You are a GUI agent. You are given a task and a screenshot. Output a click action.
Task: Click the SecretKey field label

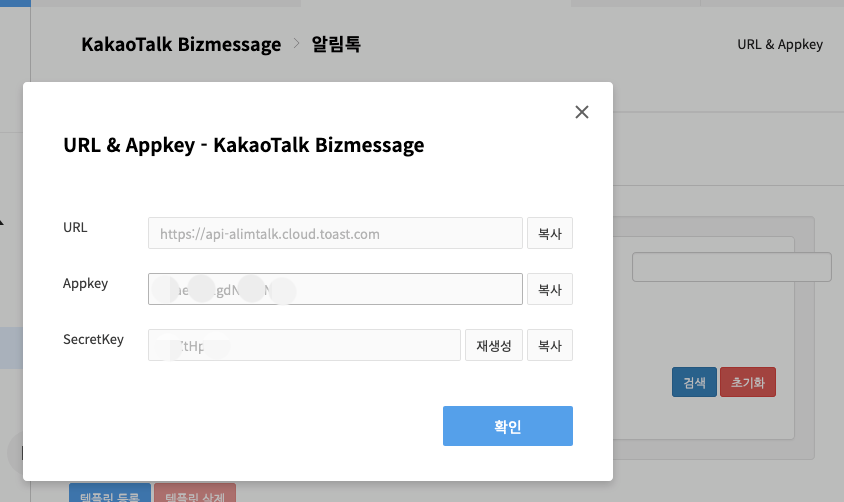coord(93,340)
